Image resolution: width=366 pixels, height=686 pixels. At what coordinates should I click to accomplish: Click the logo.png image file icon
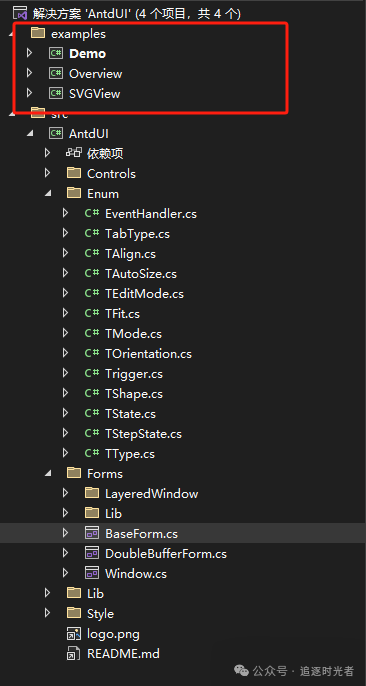[73, 634]
